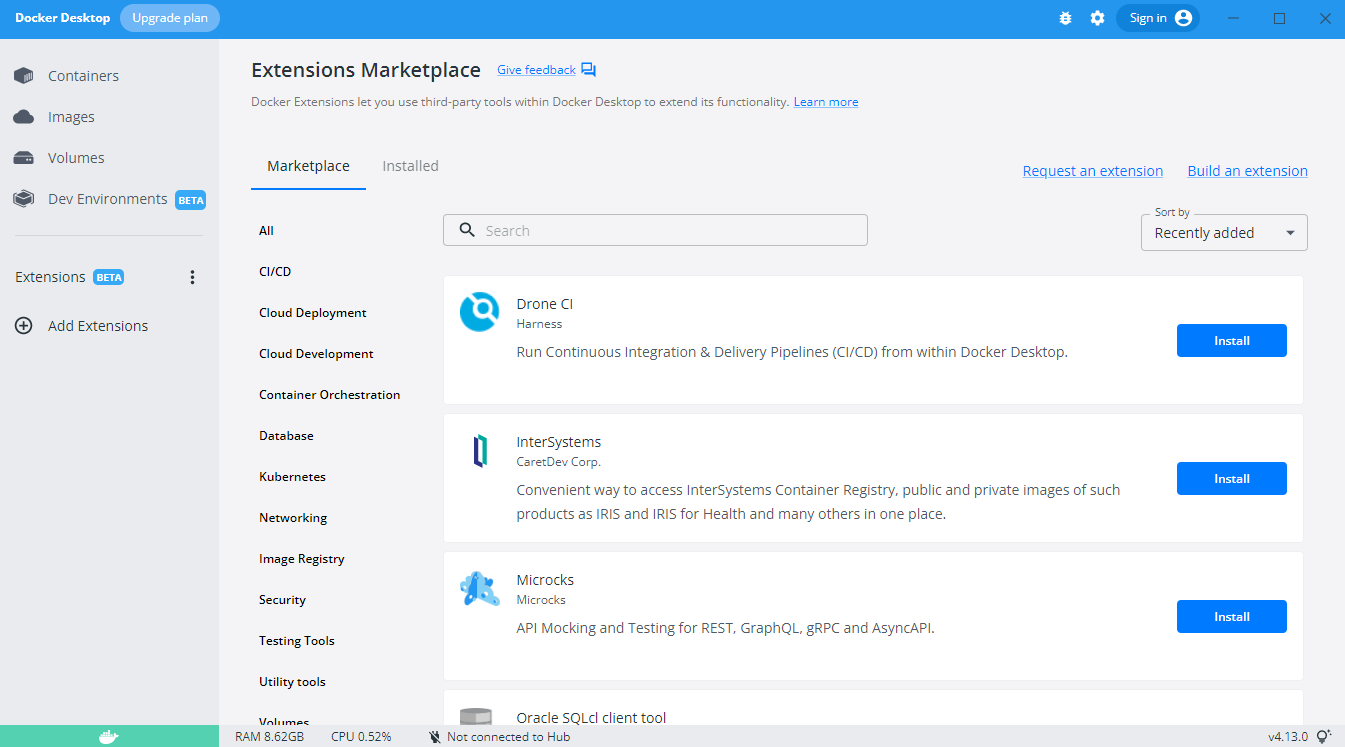The image size is (1345, 747).
Task: Click the Request an extension link
Action: 1092,171
